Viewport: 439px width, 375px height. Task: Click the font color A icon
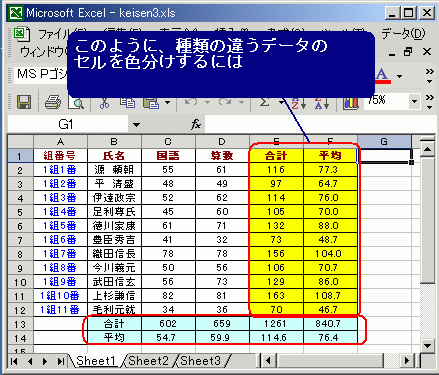383,77
